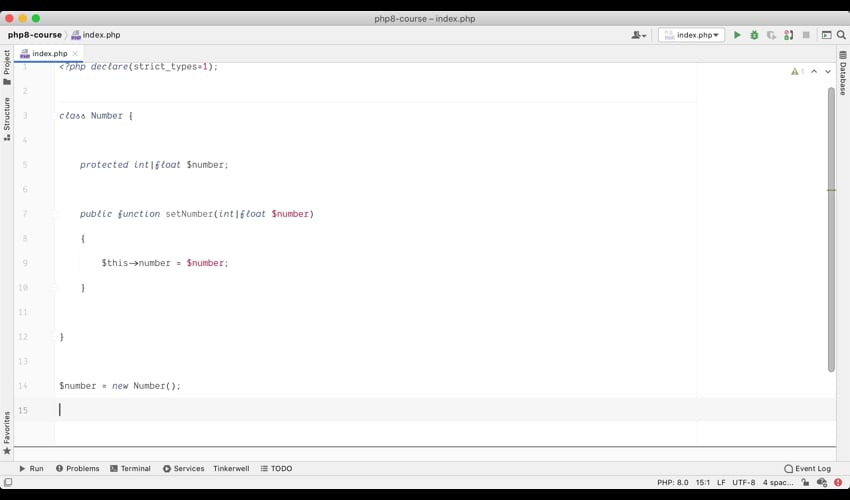Collapse the class Number fold marker
Viewport: 850px width, 500px height.
coord(54,116)
